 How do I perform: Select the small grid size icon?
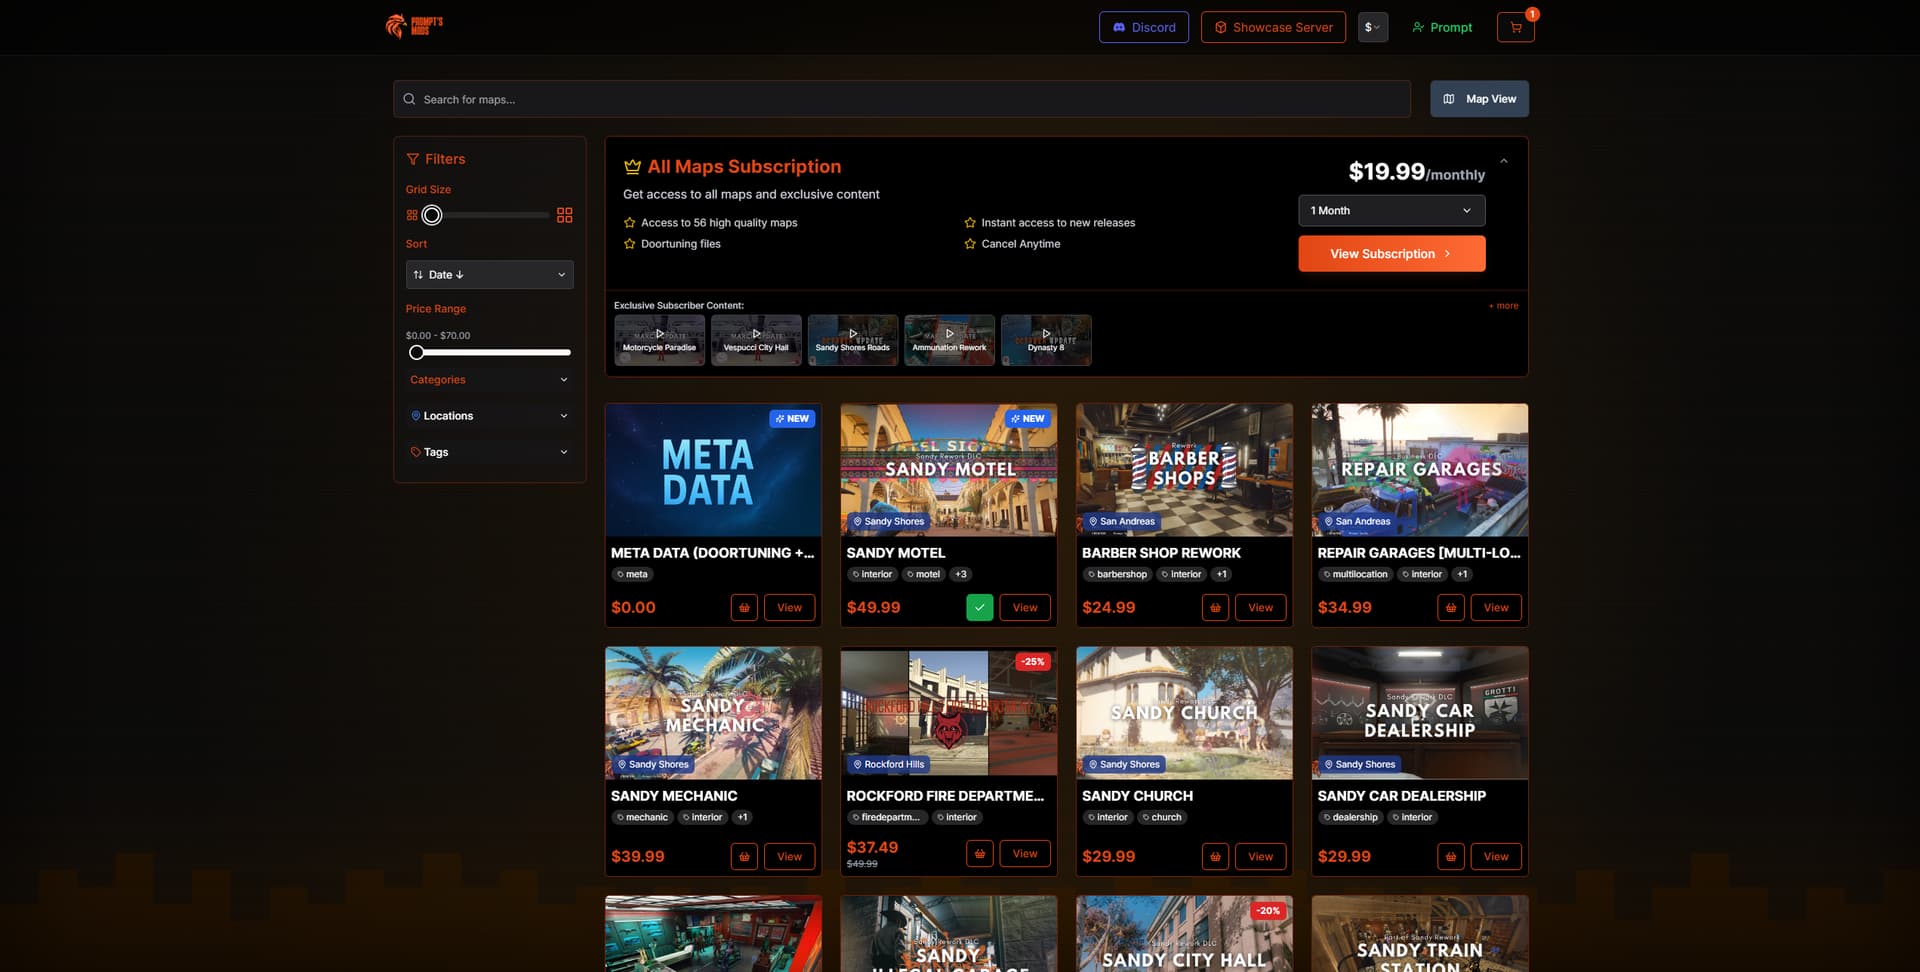pyautogui.click(x=412, y=215)
